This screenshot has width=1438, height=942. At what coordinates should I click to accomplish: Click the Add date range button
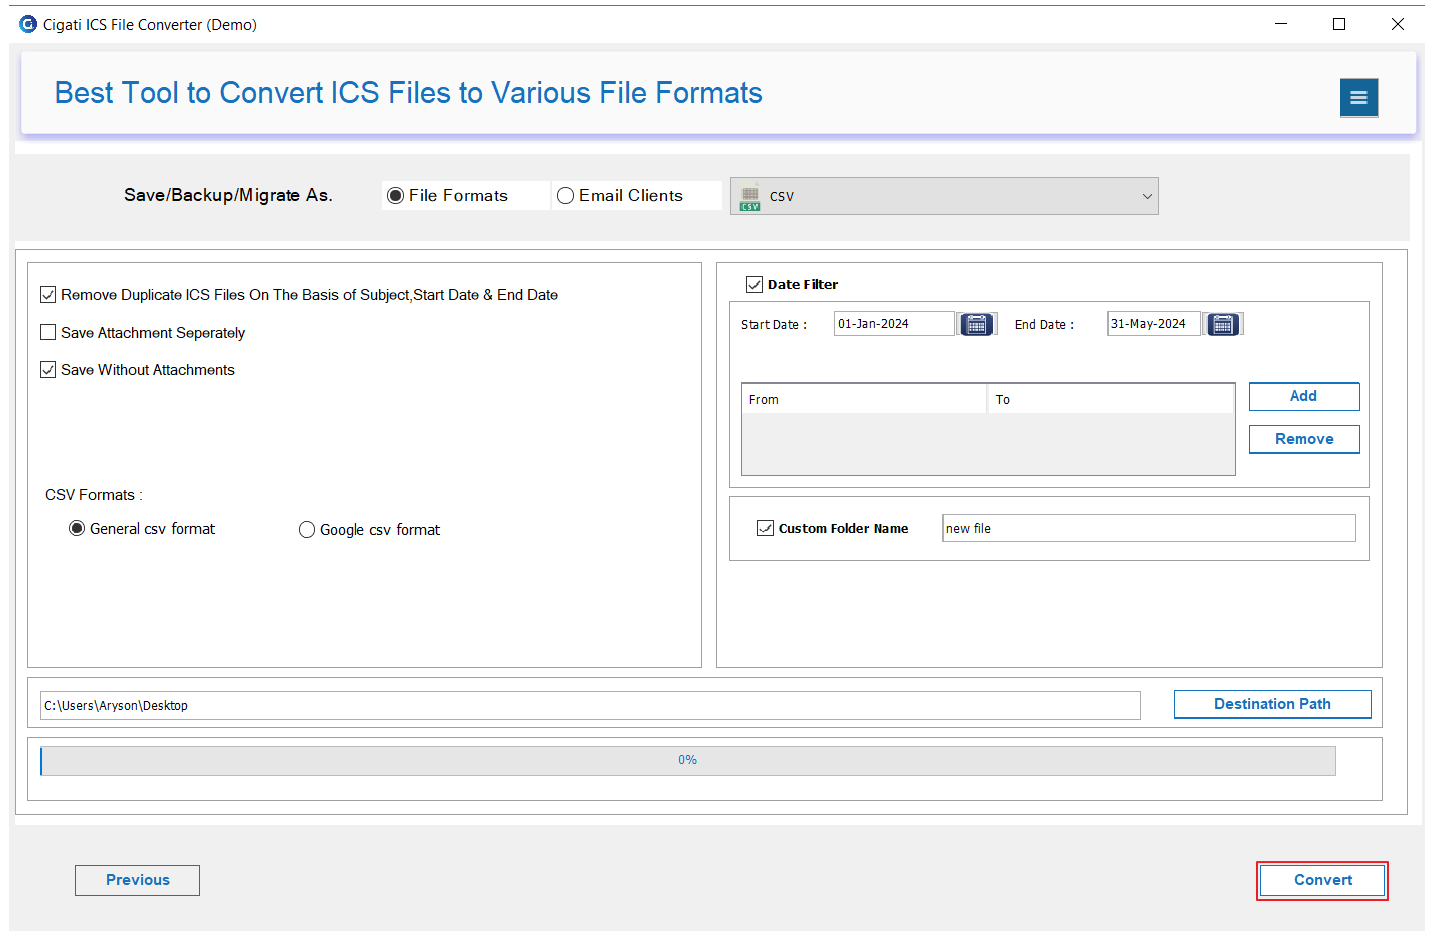click(x=1304, y=396)
